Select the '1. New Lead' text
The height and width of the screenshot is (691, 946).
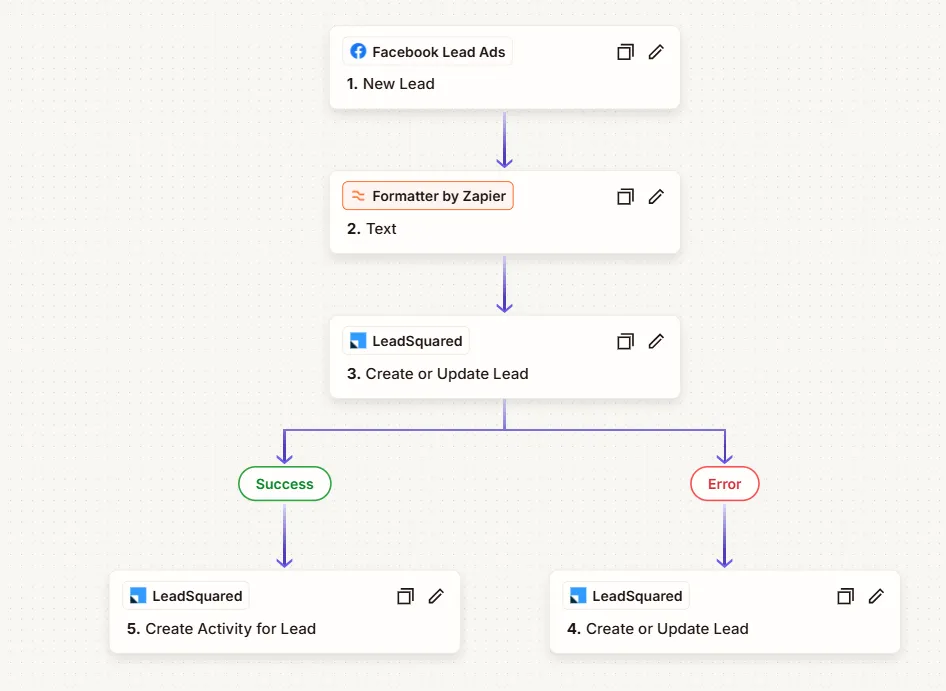[390, 84]
